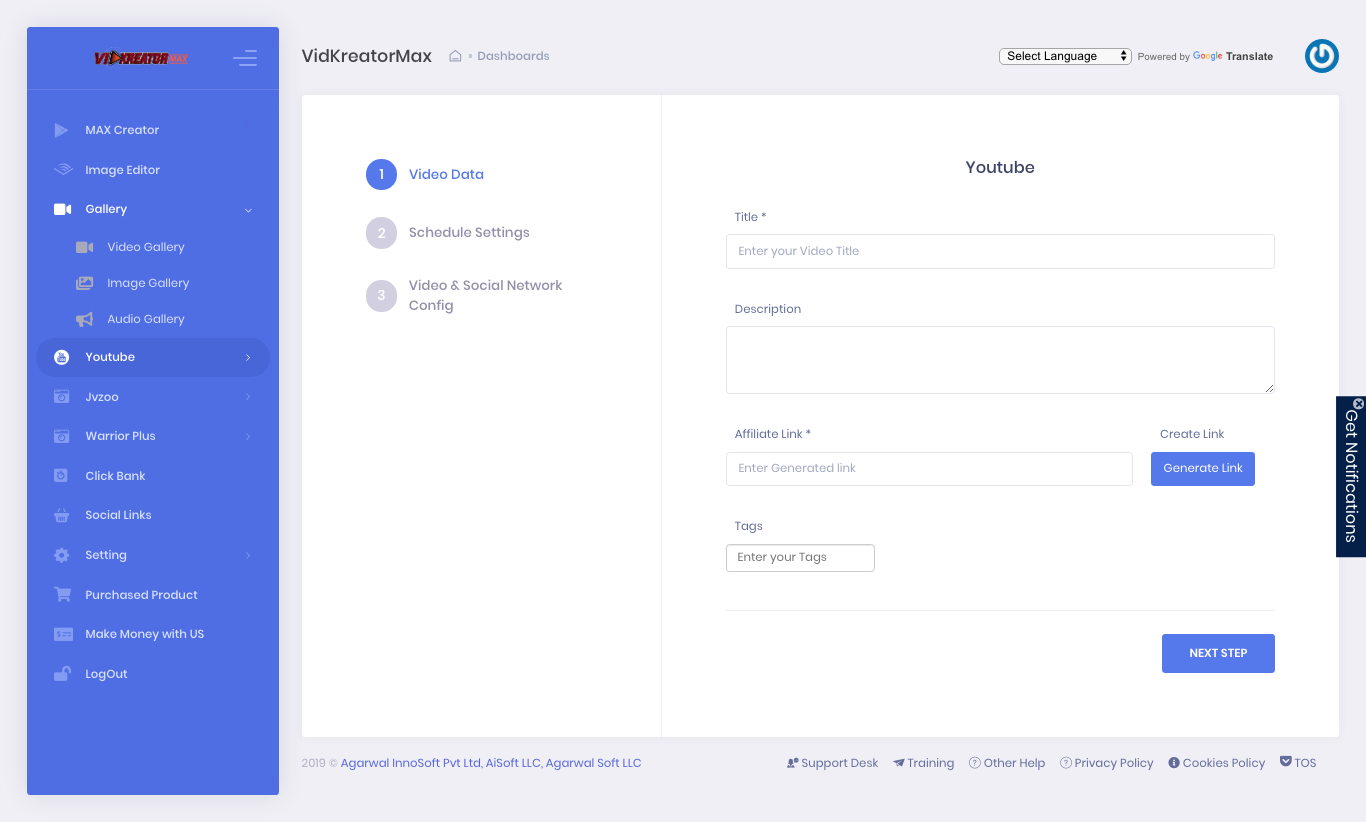Click the MAX Creator play icon
The height and width of the screenshot is (822, 1366).
[x=62, y=130]
